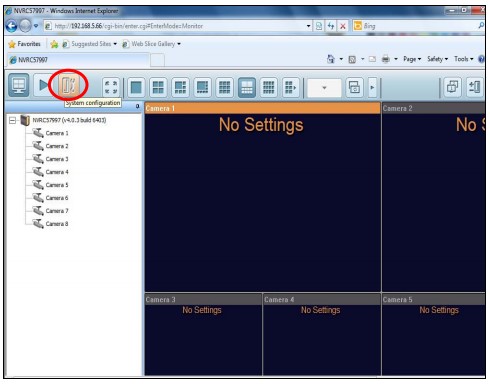The image size is (490, 384).
Task: Open the Tools menu
Action: pos(464,59)
